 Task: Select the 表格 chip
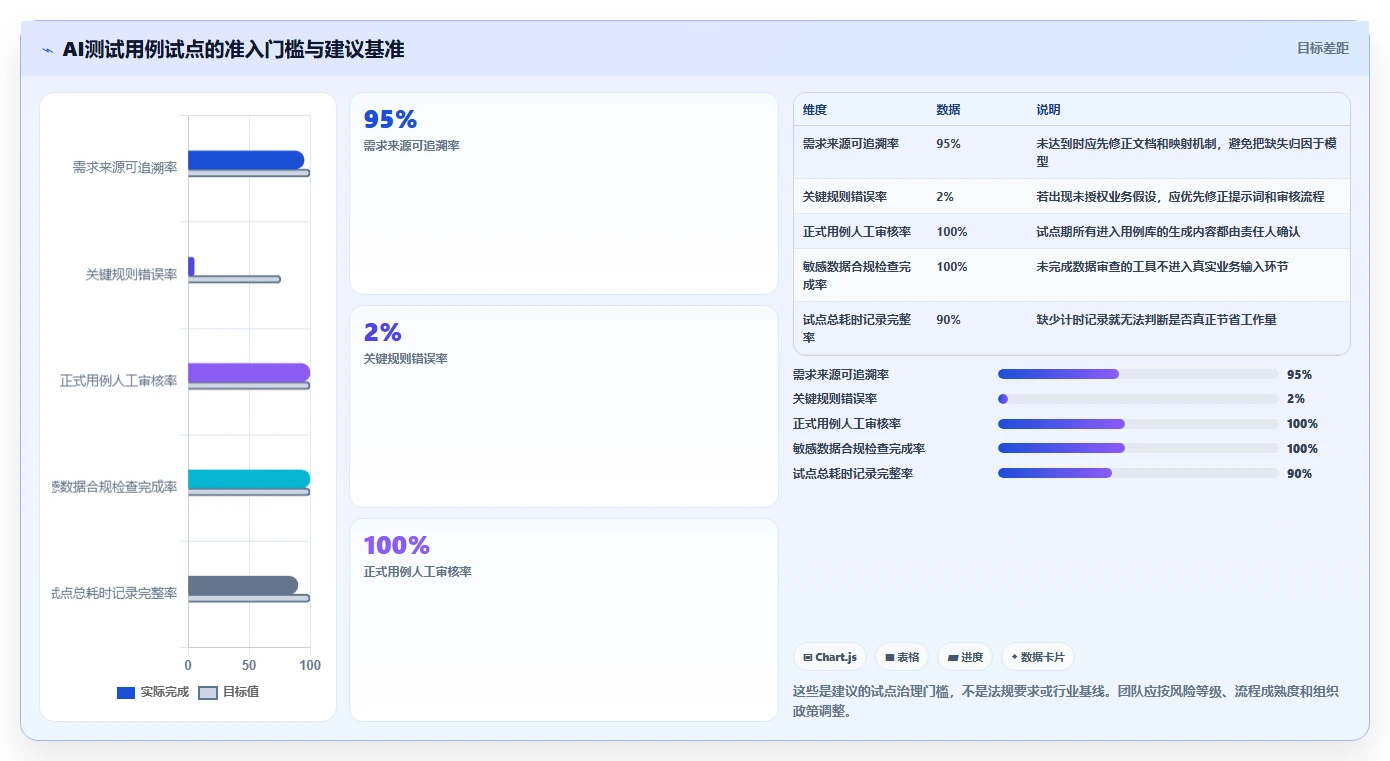[x=902, y=657]
